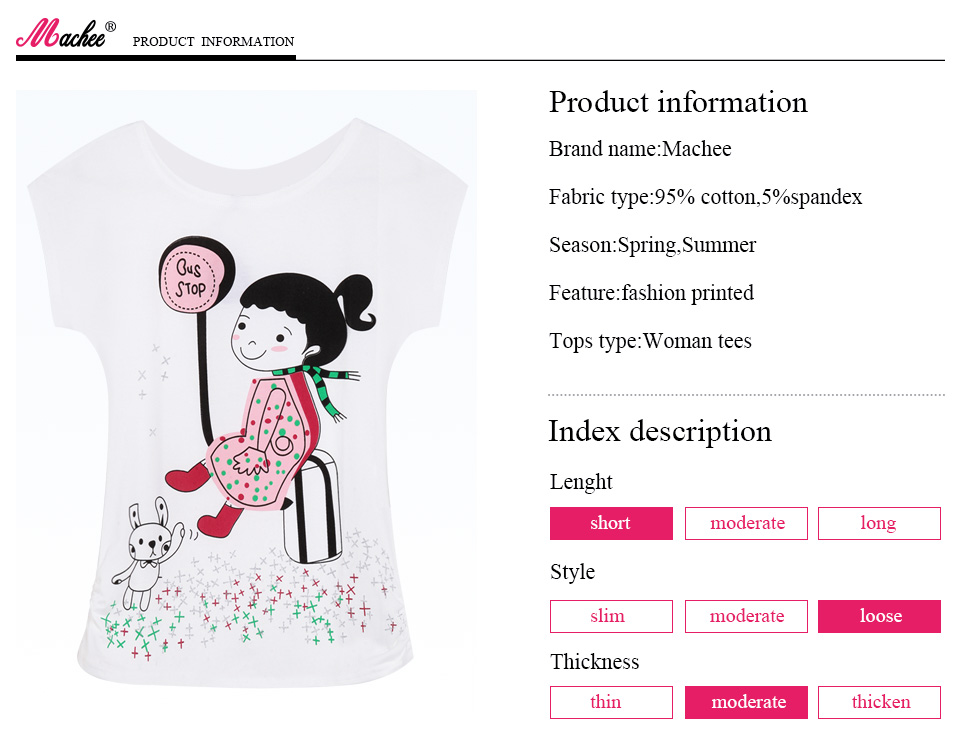Click the Fabric type description line
The image size is (960, 750).
(705, 197)
